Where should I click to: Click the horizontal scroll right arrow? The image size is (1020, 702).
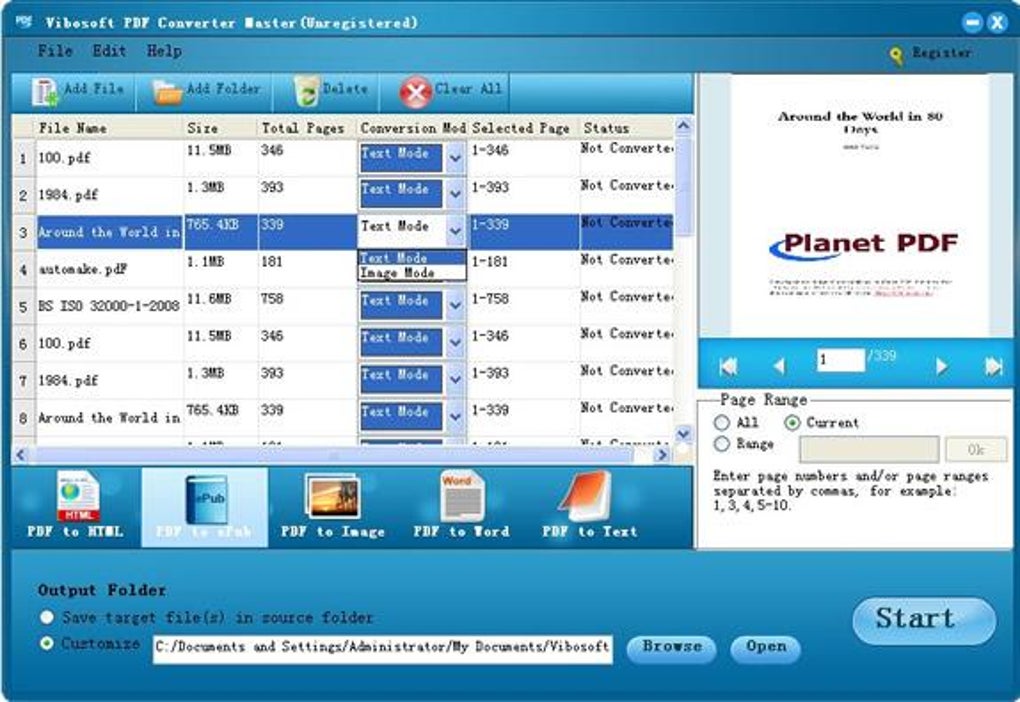(663, 455)
